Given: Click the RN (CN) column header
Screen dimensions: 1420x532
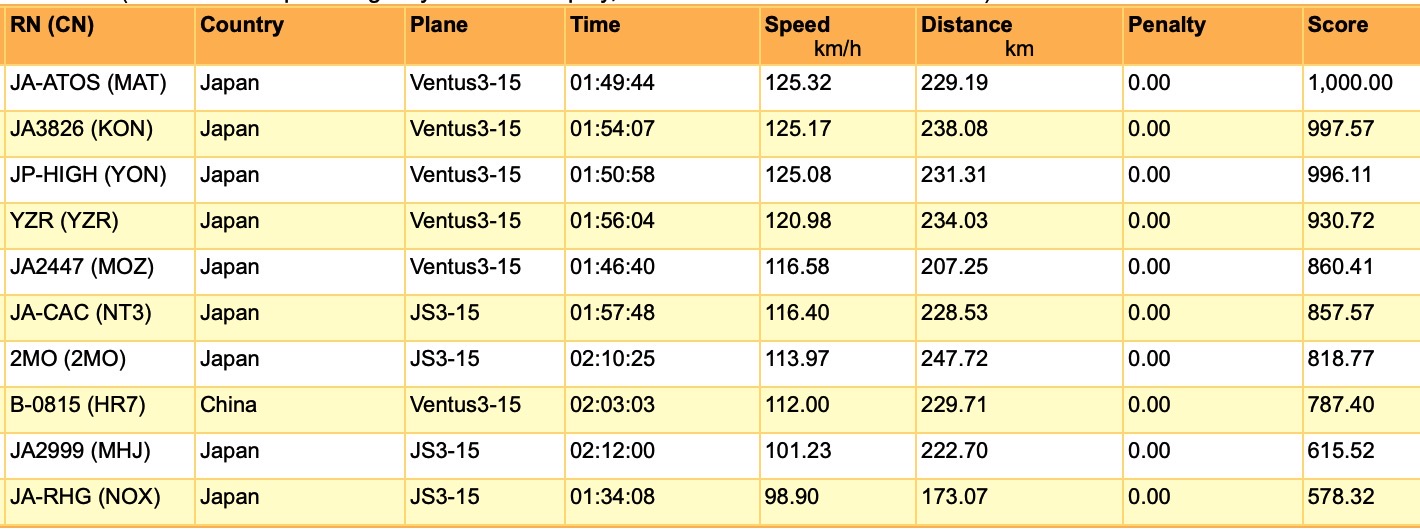Looking at the screenshot, I should click(x=52, y=25).
